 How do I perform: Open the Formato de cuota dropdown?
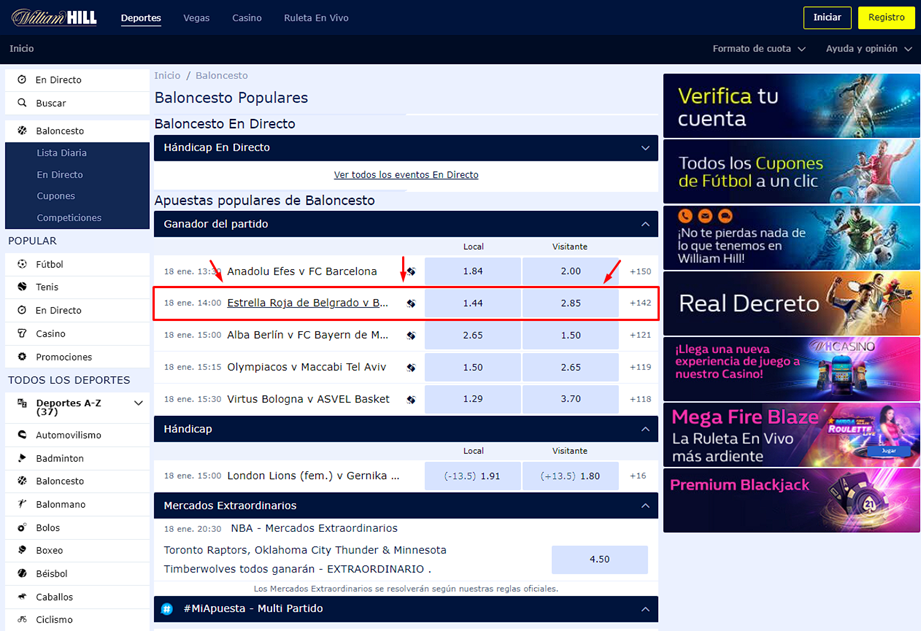tap(759, 49)
